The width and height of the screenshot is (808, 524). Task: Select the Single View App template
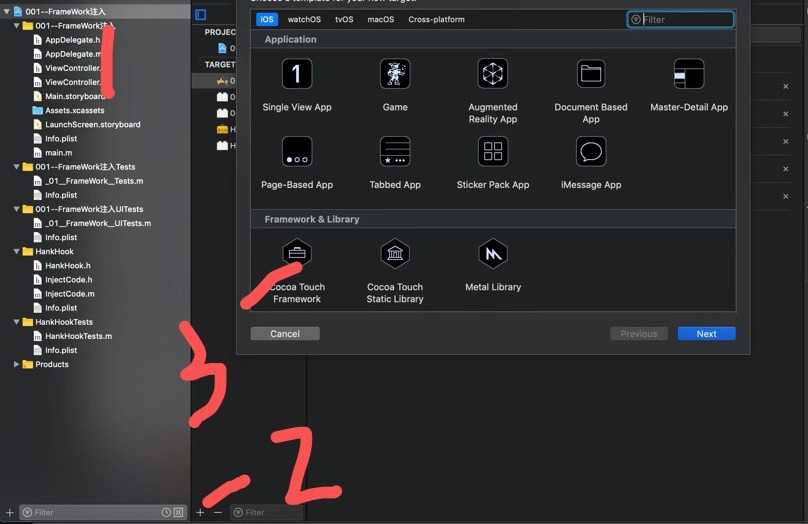(297, 86)
